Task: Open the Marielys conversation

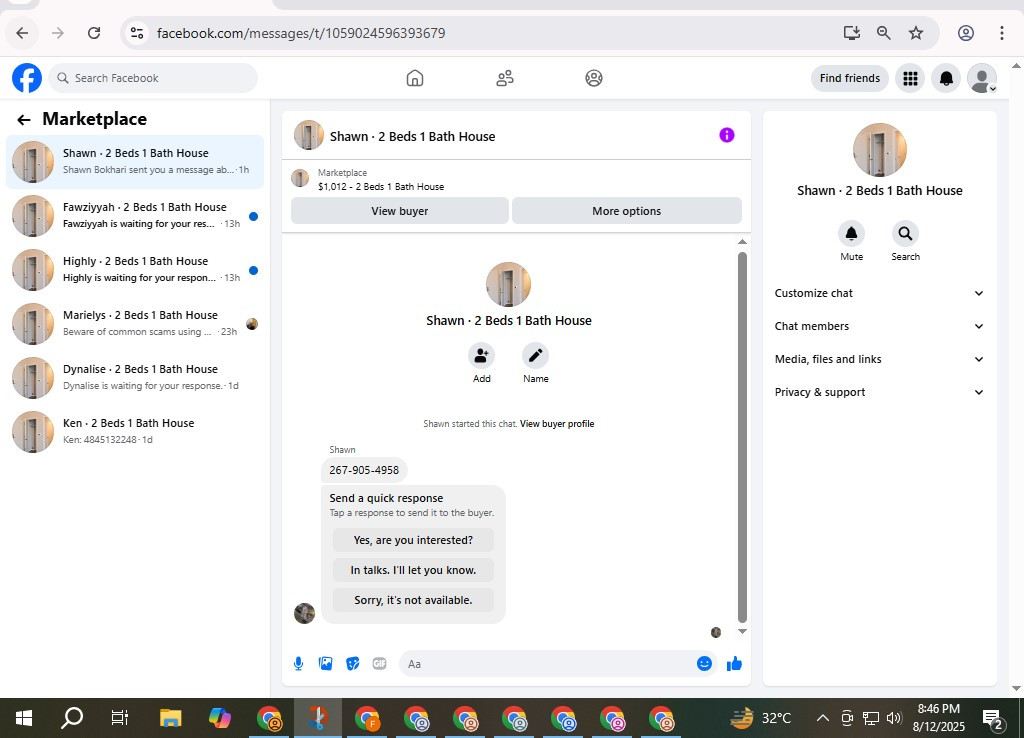Action: click(135, 324)
